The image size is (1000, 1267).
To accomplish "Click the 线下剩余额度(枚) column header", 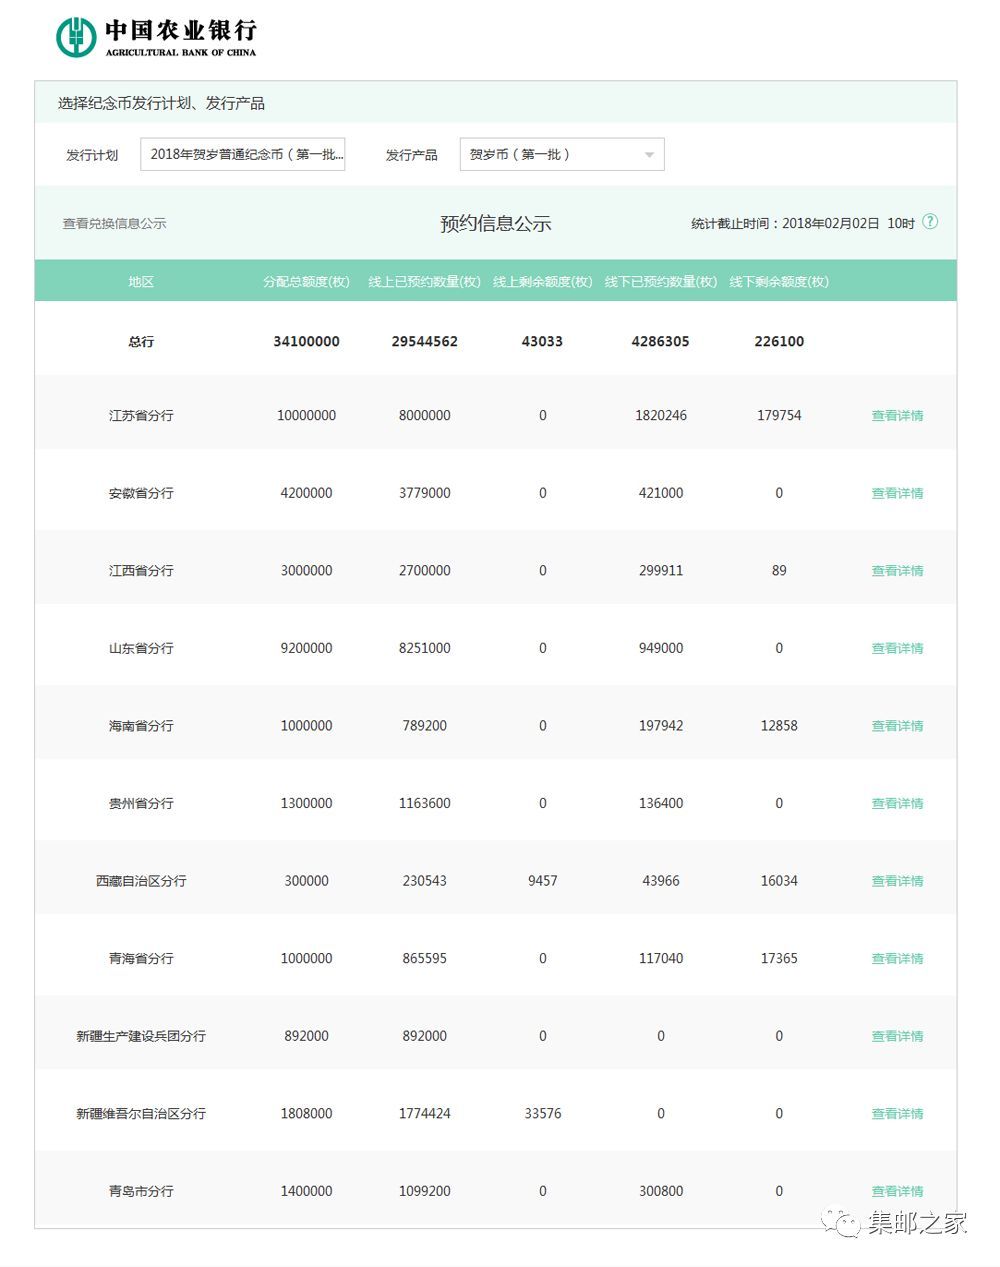I will [779, 282].
